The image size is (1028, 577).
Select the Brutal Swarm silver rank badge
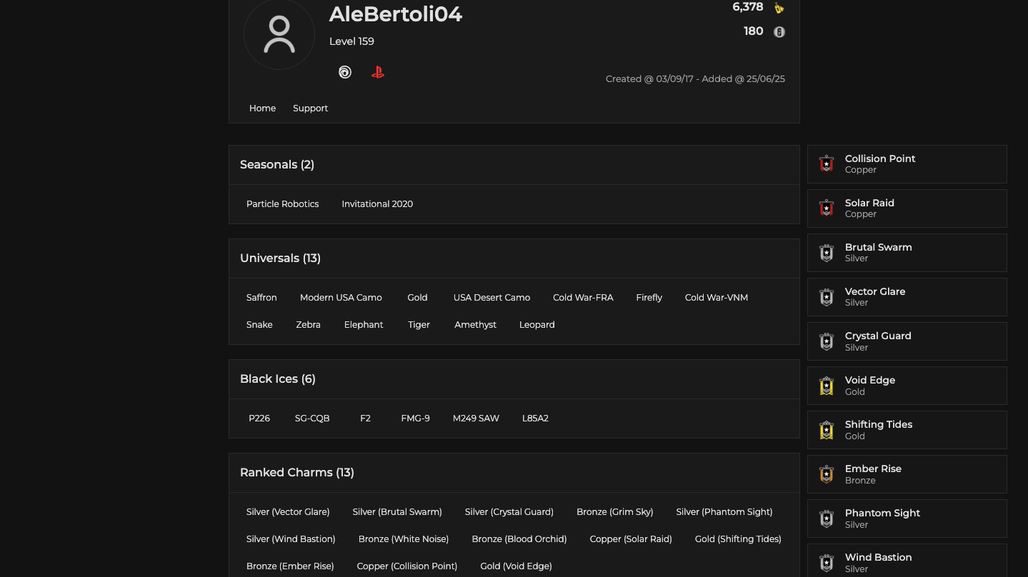click(x=826, y=252)
